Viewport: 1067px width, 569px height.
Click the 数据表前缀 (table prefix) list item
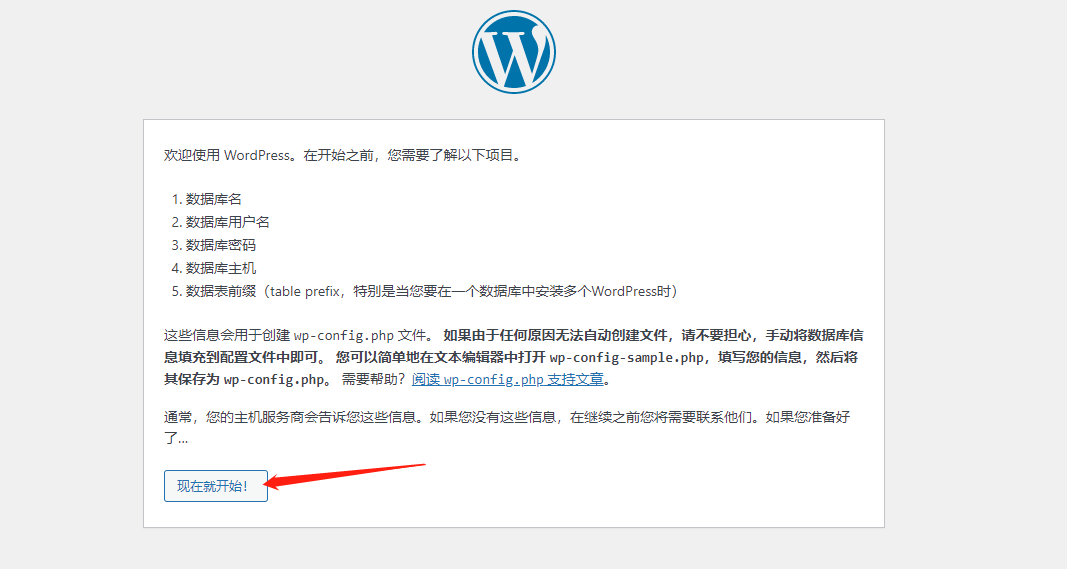(432, 291)
